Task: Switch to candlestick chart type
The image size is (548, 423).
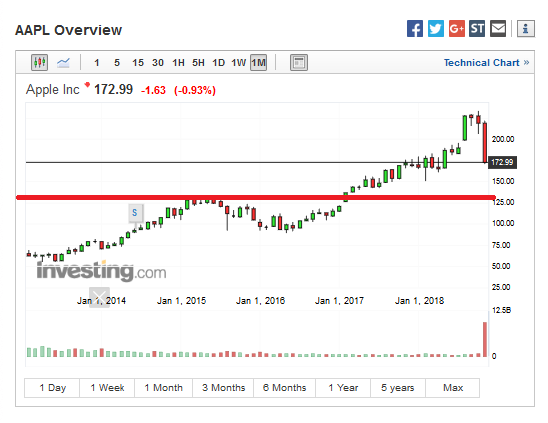Action: (39, 63)
